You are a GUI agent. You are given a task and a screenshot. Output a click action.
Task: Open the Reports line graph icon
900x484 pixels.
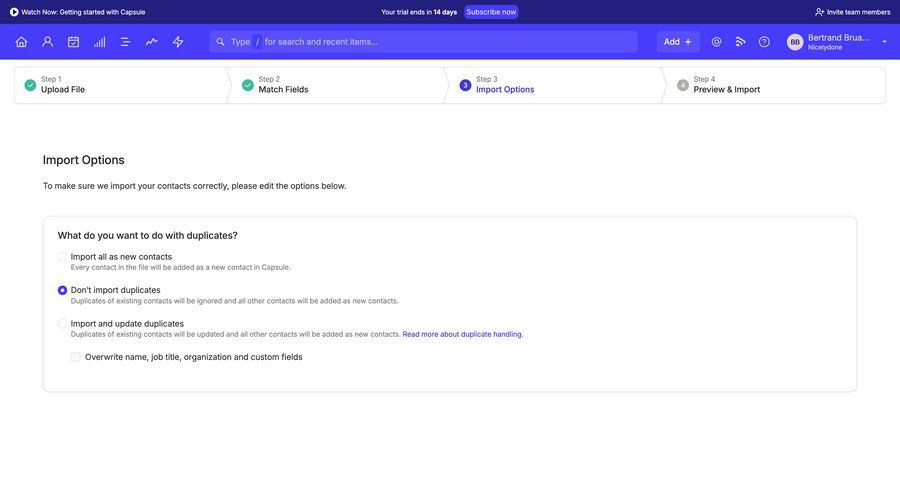click(x=151, y=42)
